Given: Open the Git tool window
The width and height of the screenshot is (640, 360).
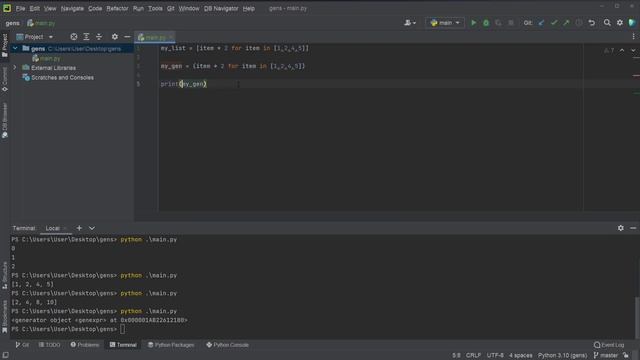Looking at the screenshot, I should [x=22, y=345].
